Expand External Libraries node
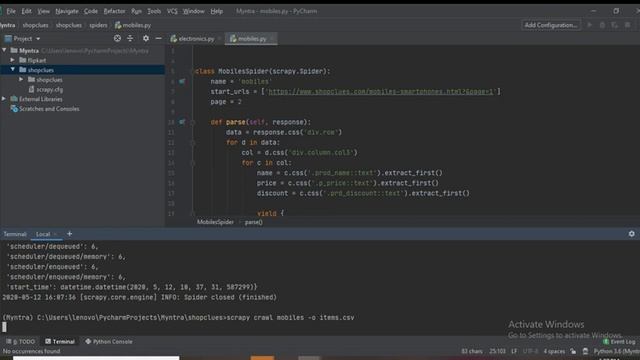Viewport: 640px width, 360px height. [x=4, y=99]
